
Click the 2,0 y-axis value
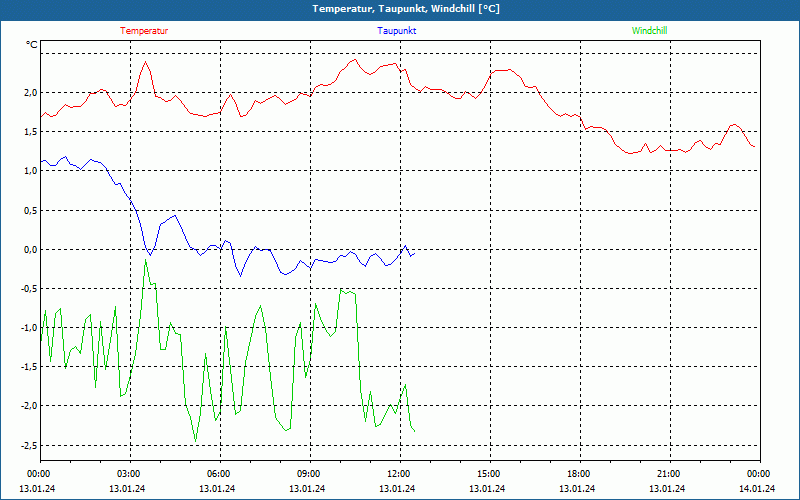click(x=30, y=92)
